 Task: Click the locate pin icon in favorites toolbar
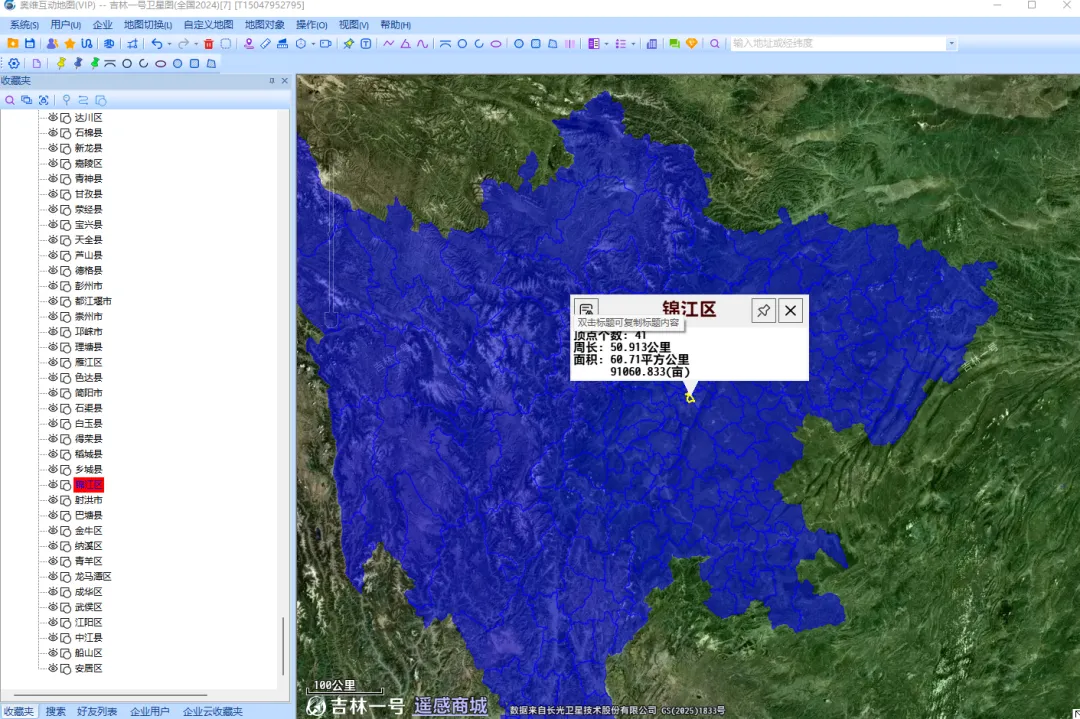(66, 101)
